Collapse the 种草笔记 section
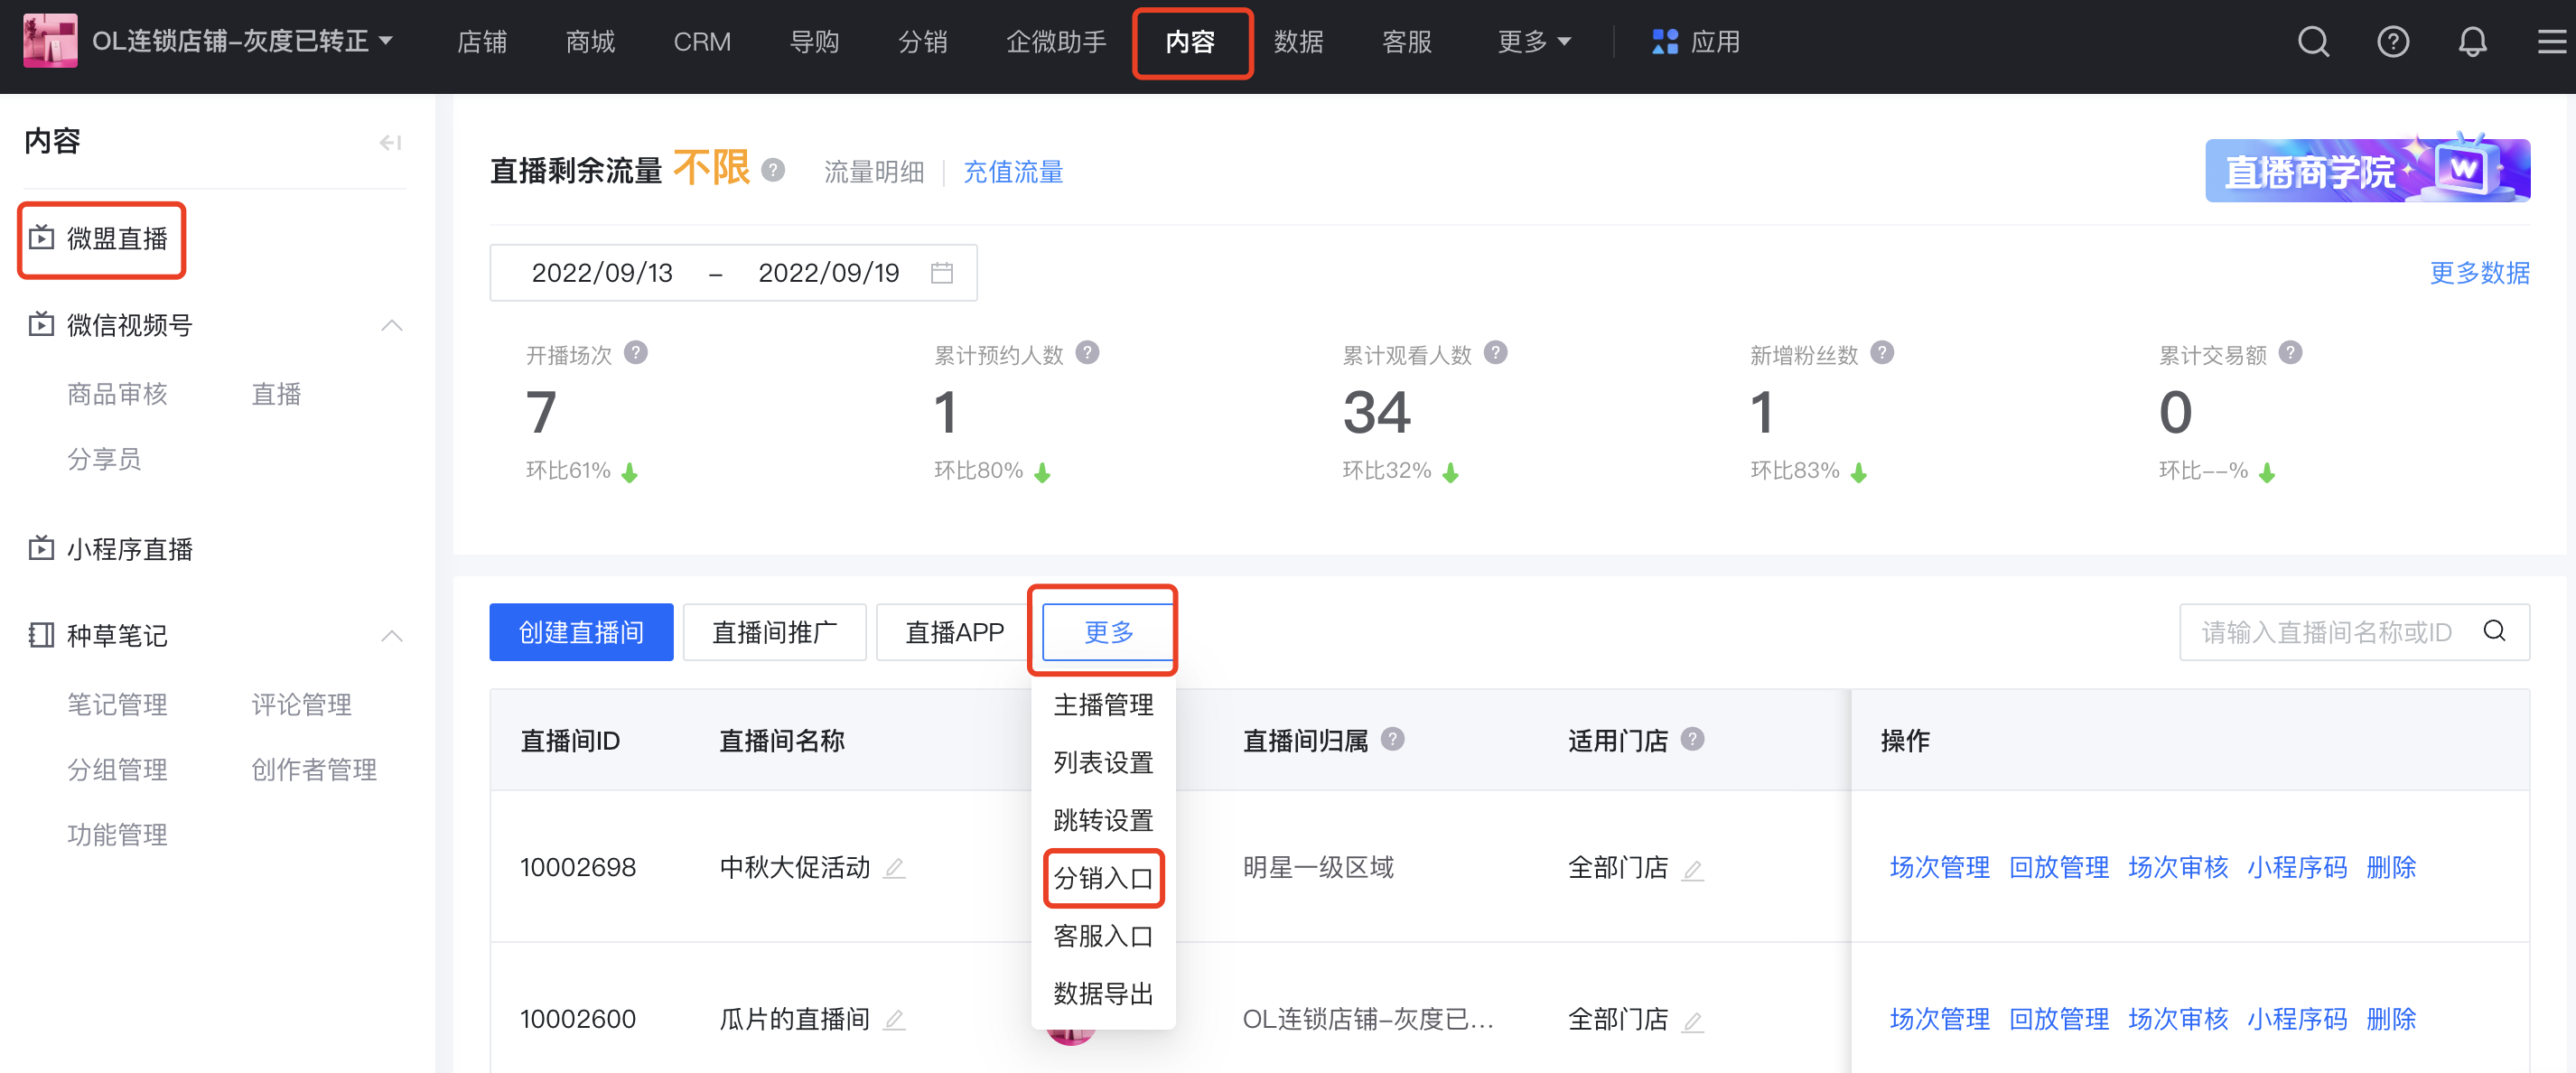Screen dimensions: 2576x1073 tap(392, 636)
